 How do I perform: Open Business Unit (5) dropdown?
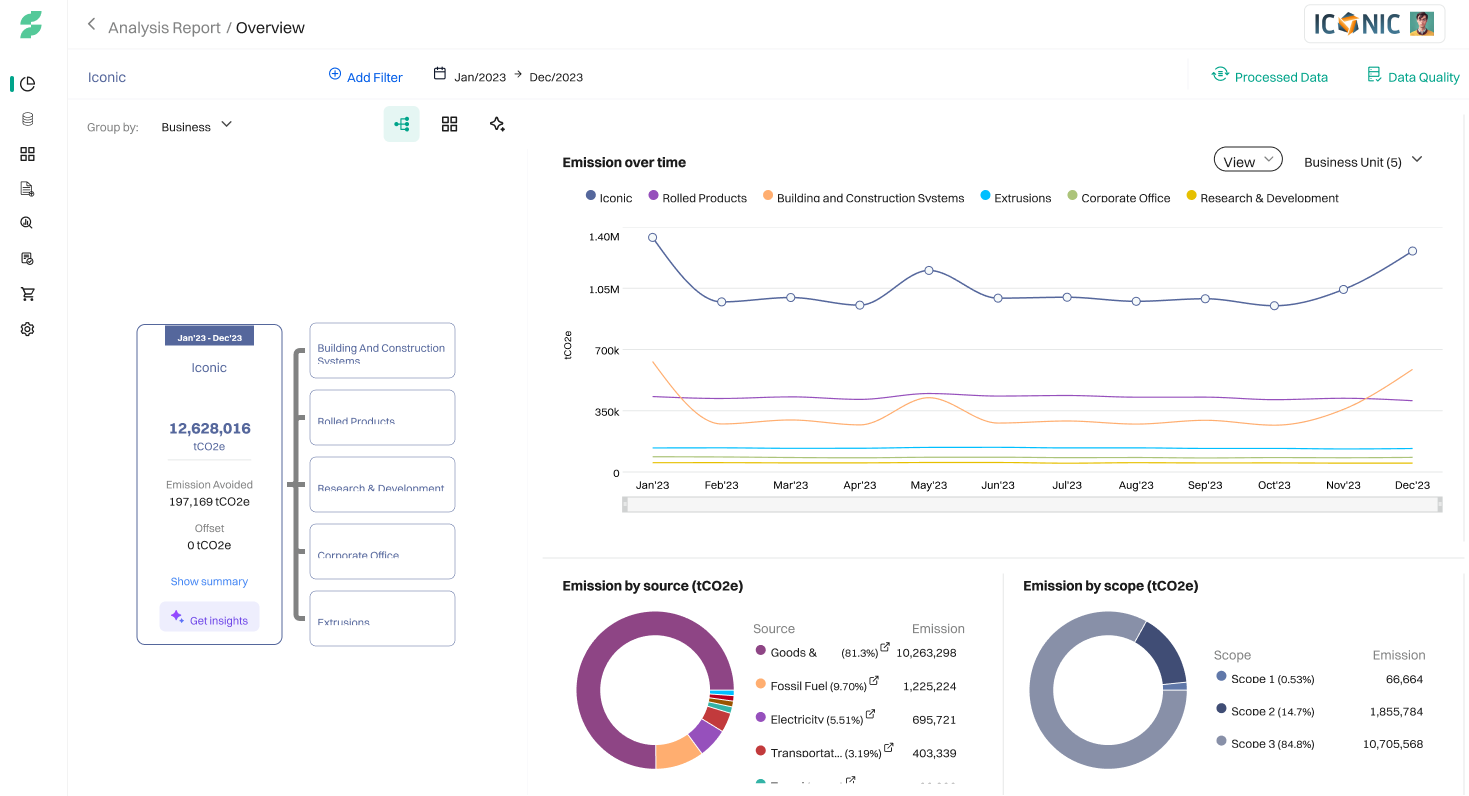pos(1363,161)
